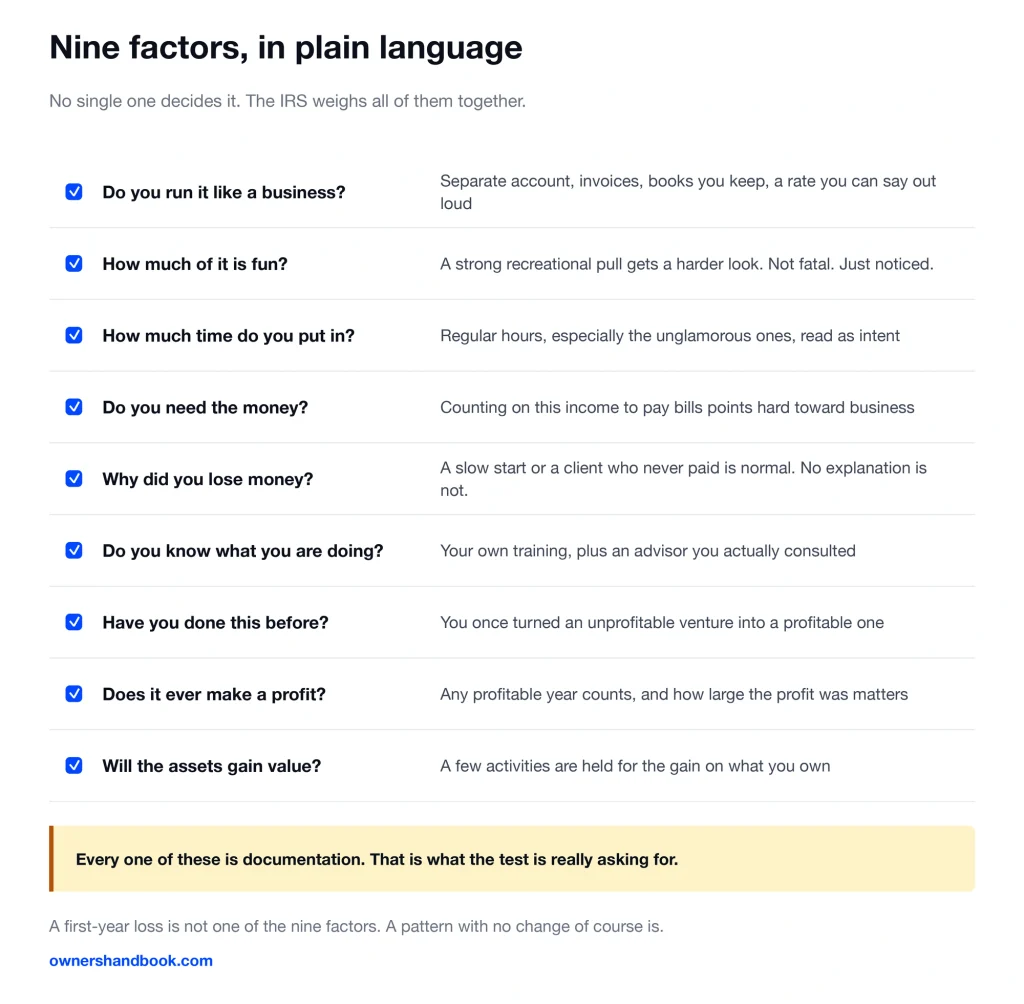Toggle "Do you know what you are doing?" checkbox
This screenshot has width=1024, height=1004.
point(74,551)
